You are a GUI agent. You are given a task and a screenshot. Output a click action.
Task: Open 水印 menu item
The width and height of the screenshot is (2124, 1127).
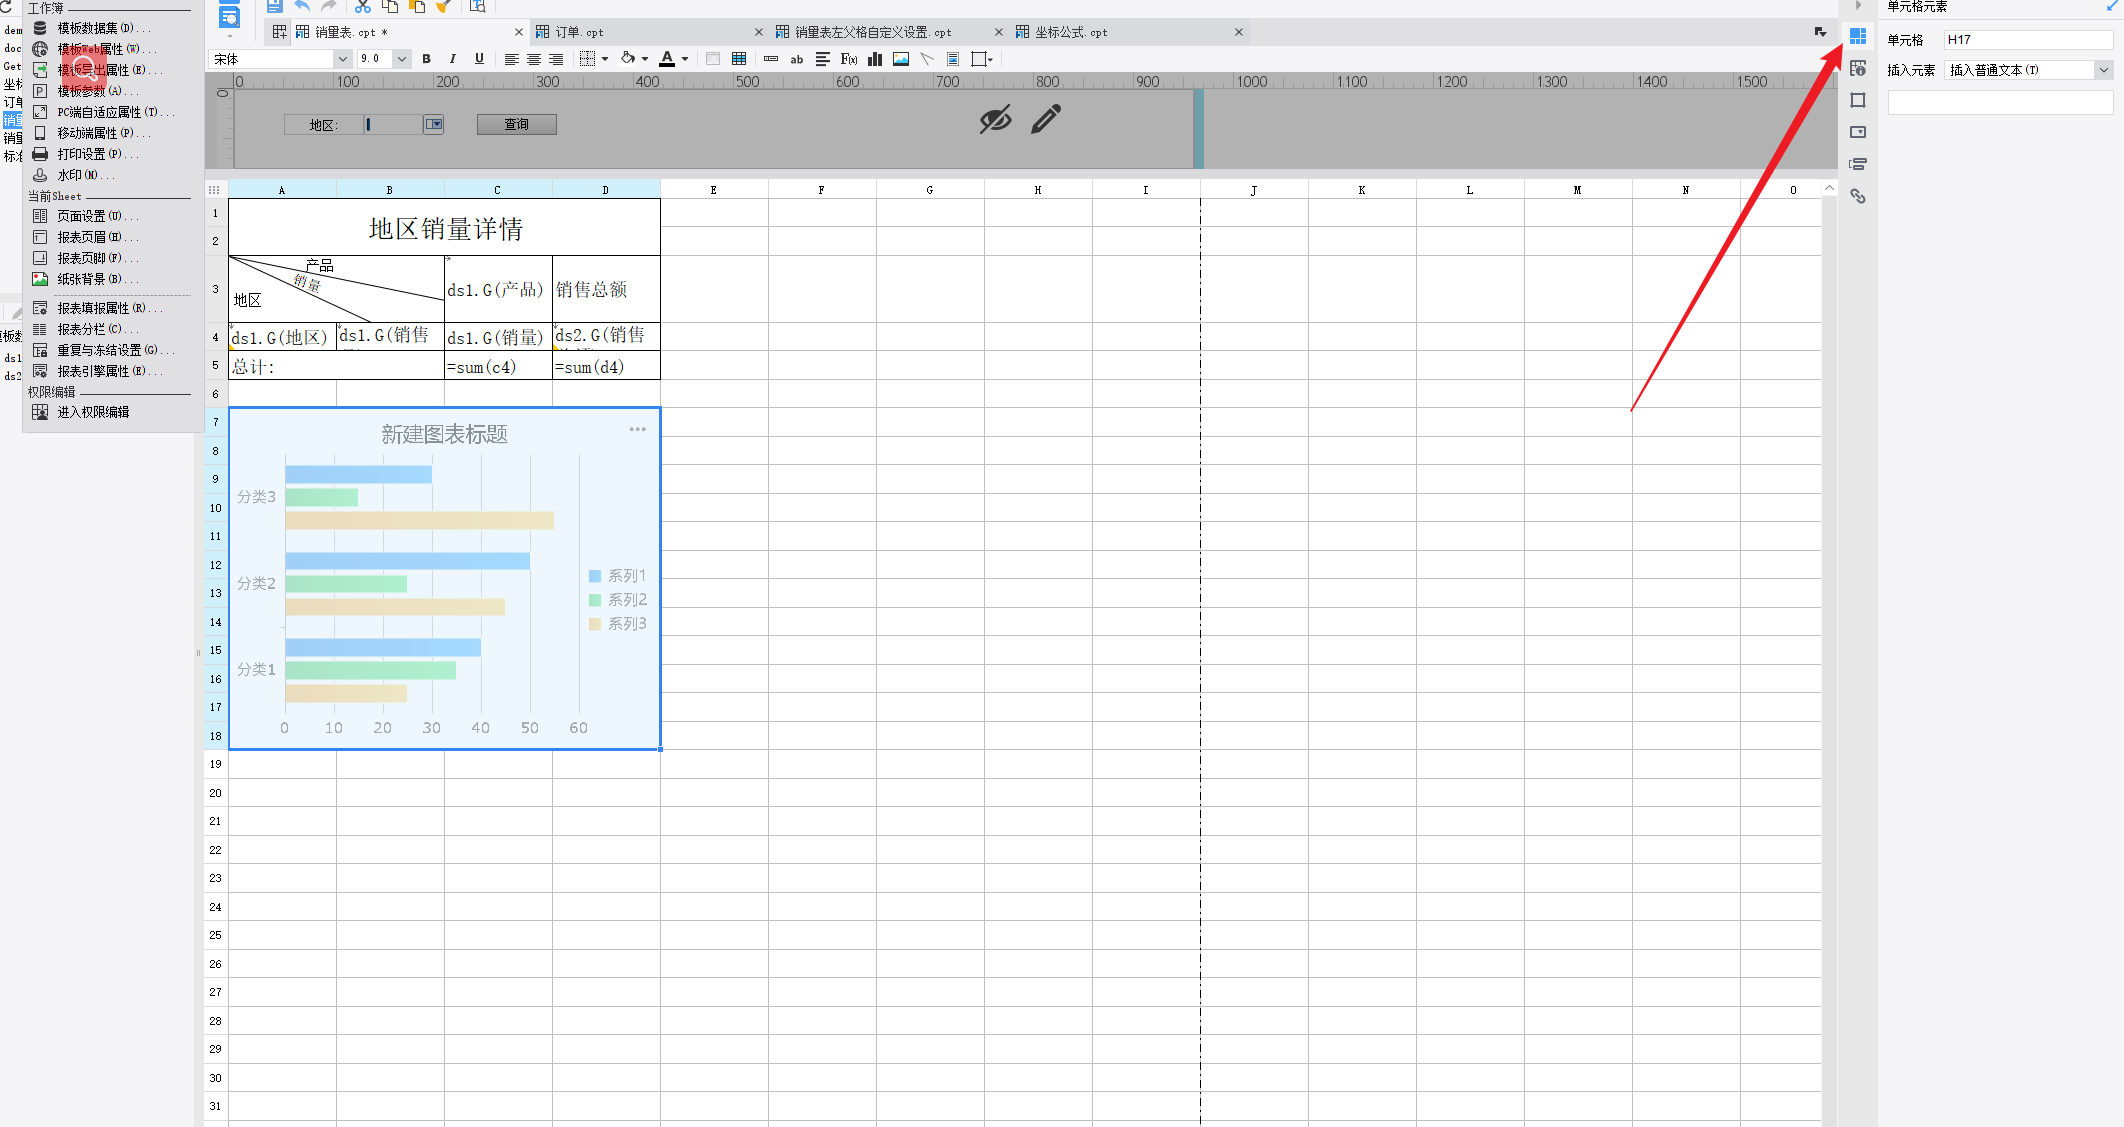point(74,175)
